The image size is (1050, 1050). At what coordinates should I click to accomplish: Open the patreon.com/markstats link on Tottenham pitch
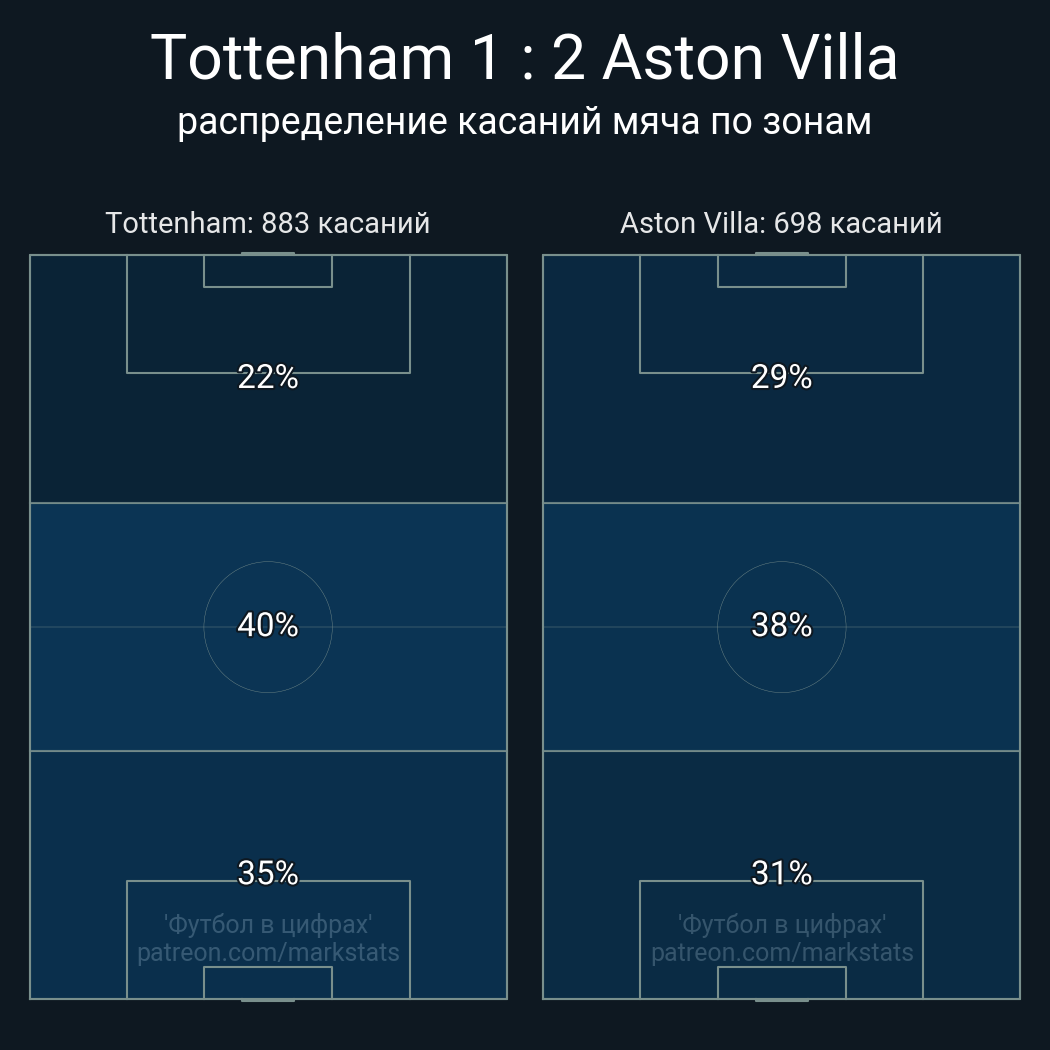point(268,953)
